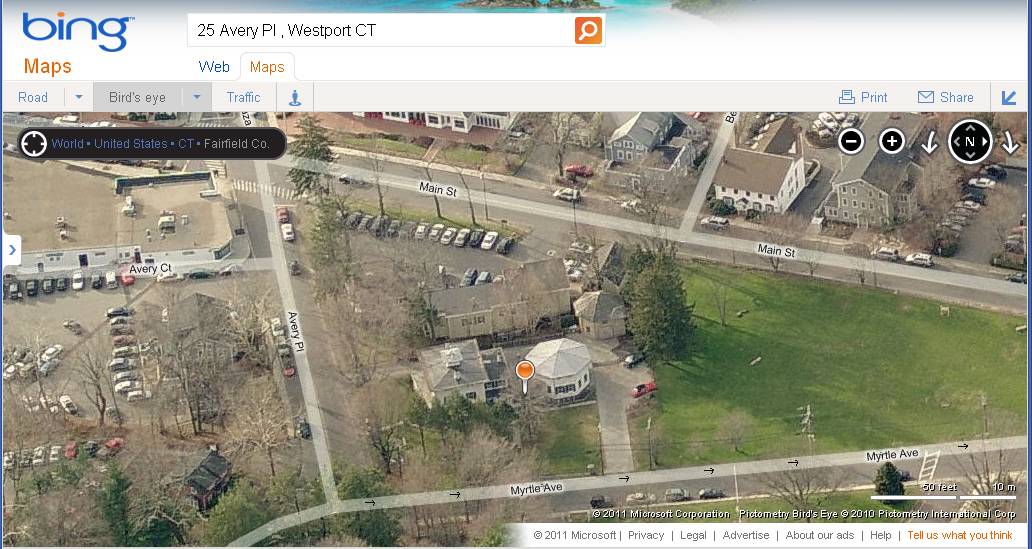
Task: Click the Share envelope icon
Action: [x=926, y=97]
